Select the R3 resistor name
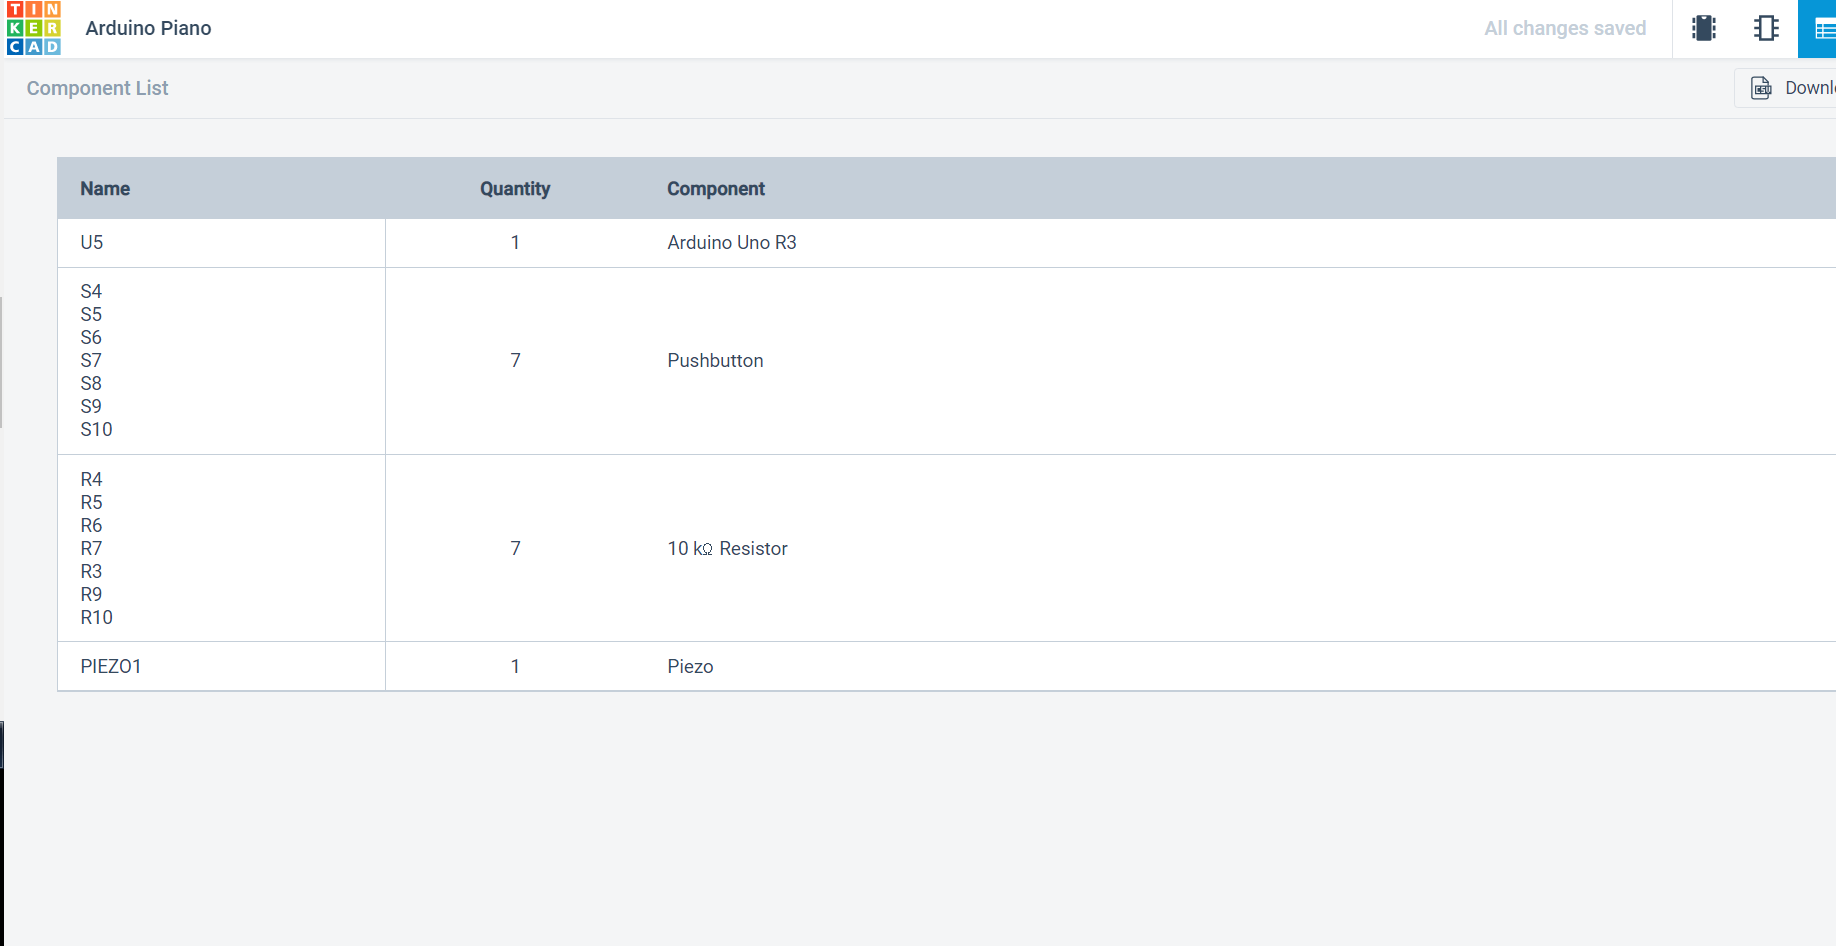The width and height of the screenshot is (1836, 946). click(x=91, y=572)
